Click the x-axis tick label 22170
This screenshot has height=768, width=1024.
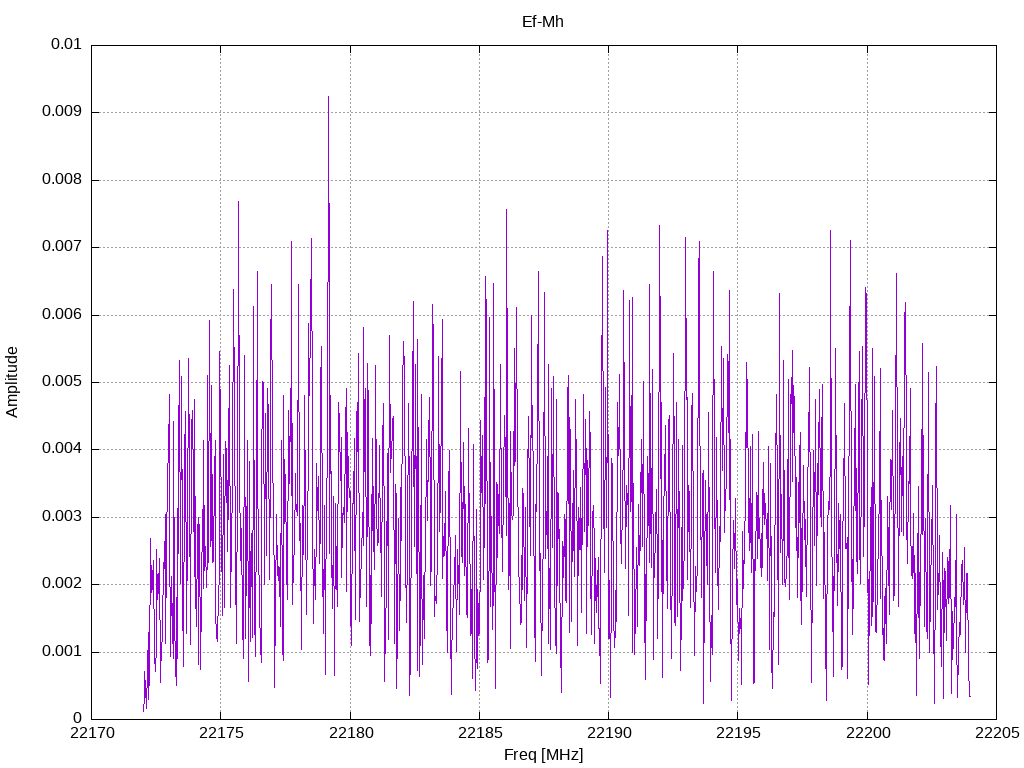[92, 733]
